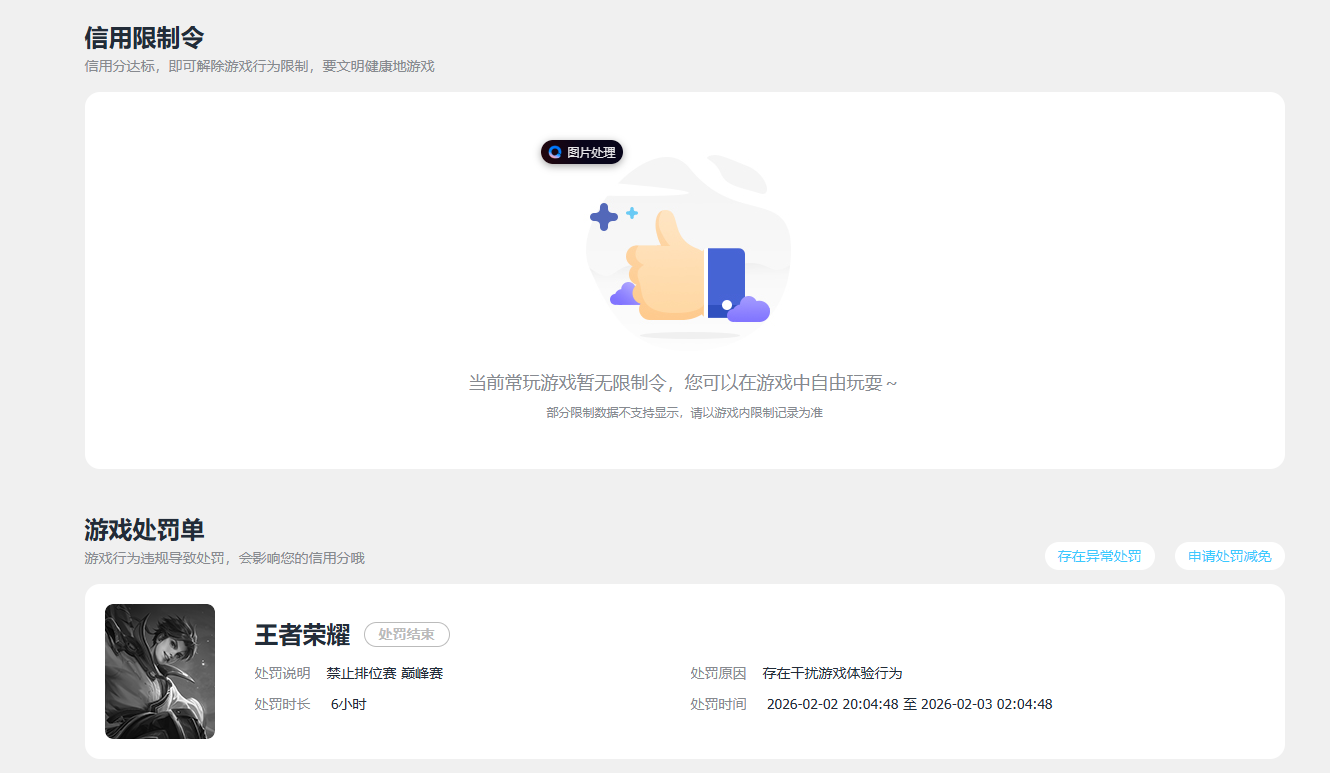Screen dimensions: 1330x773
Task: Click the 信用限制令 heading
Action: pos(144,38)
